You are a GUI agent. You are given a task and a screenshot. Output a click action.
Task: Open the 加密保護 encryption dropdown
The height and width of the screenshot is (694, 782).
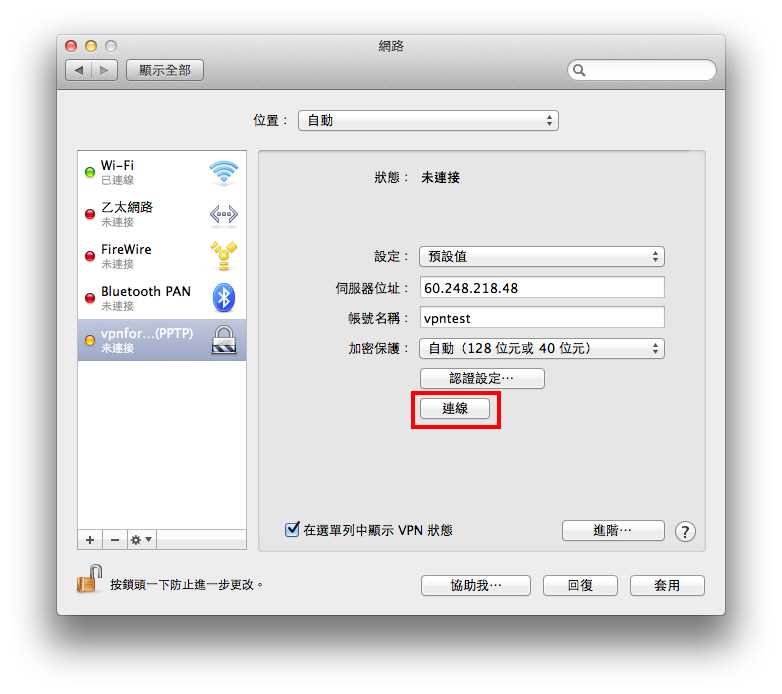coord(542,348)
